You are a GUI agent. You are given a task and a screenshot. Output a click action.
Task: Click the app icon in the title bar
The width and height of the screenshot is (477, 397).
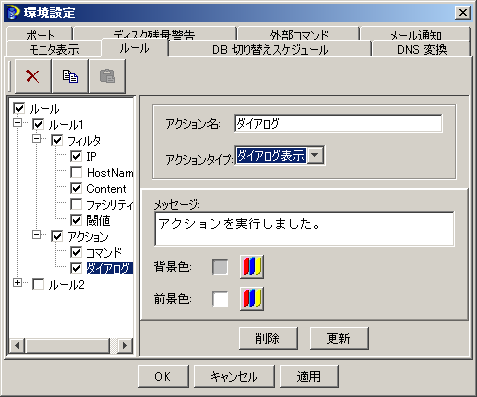point(13,13)
